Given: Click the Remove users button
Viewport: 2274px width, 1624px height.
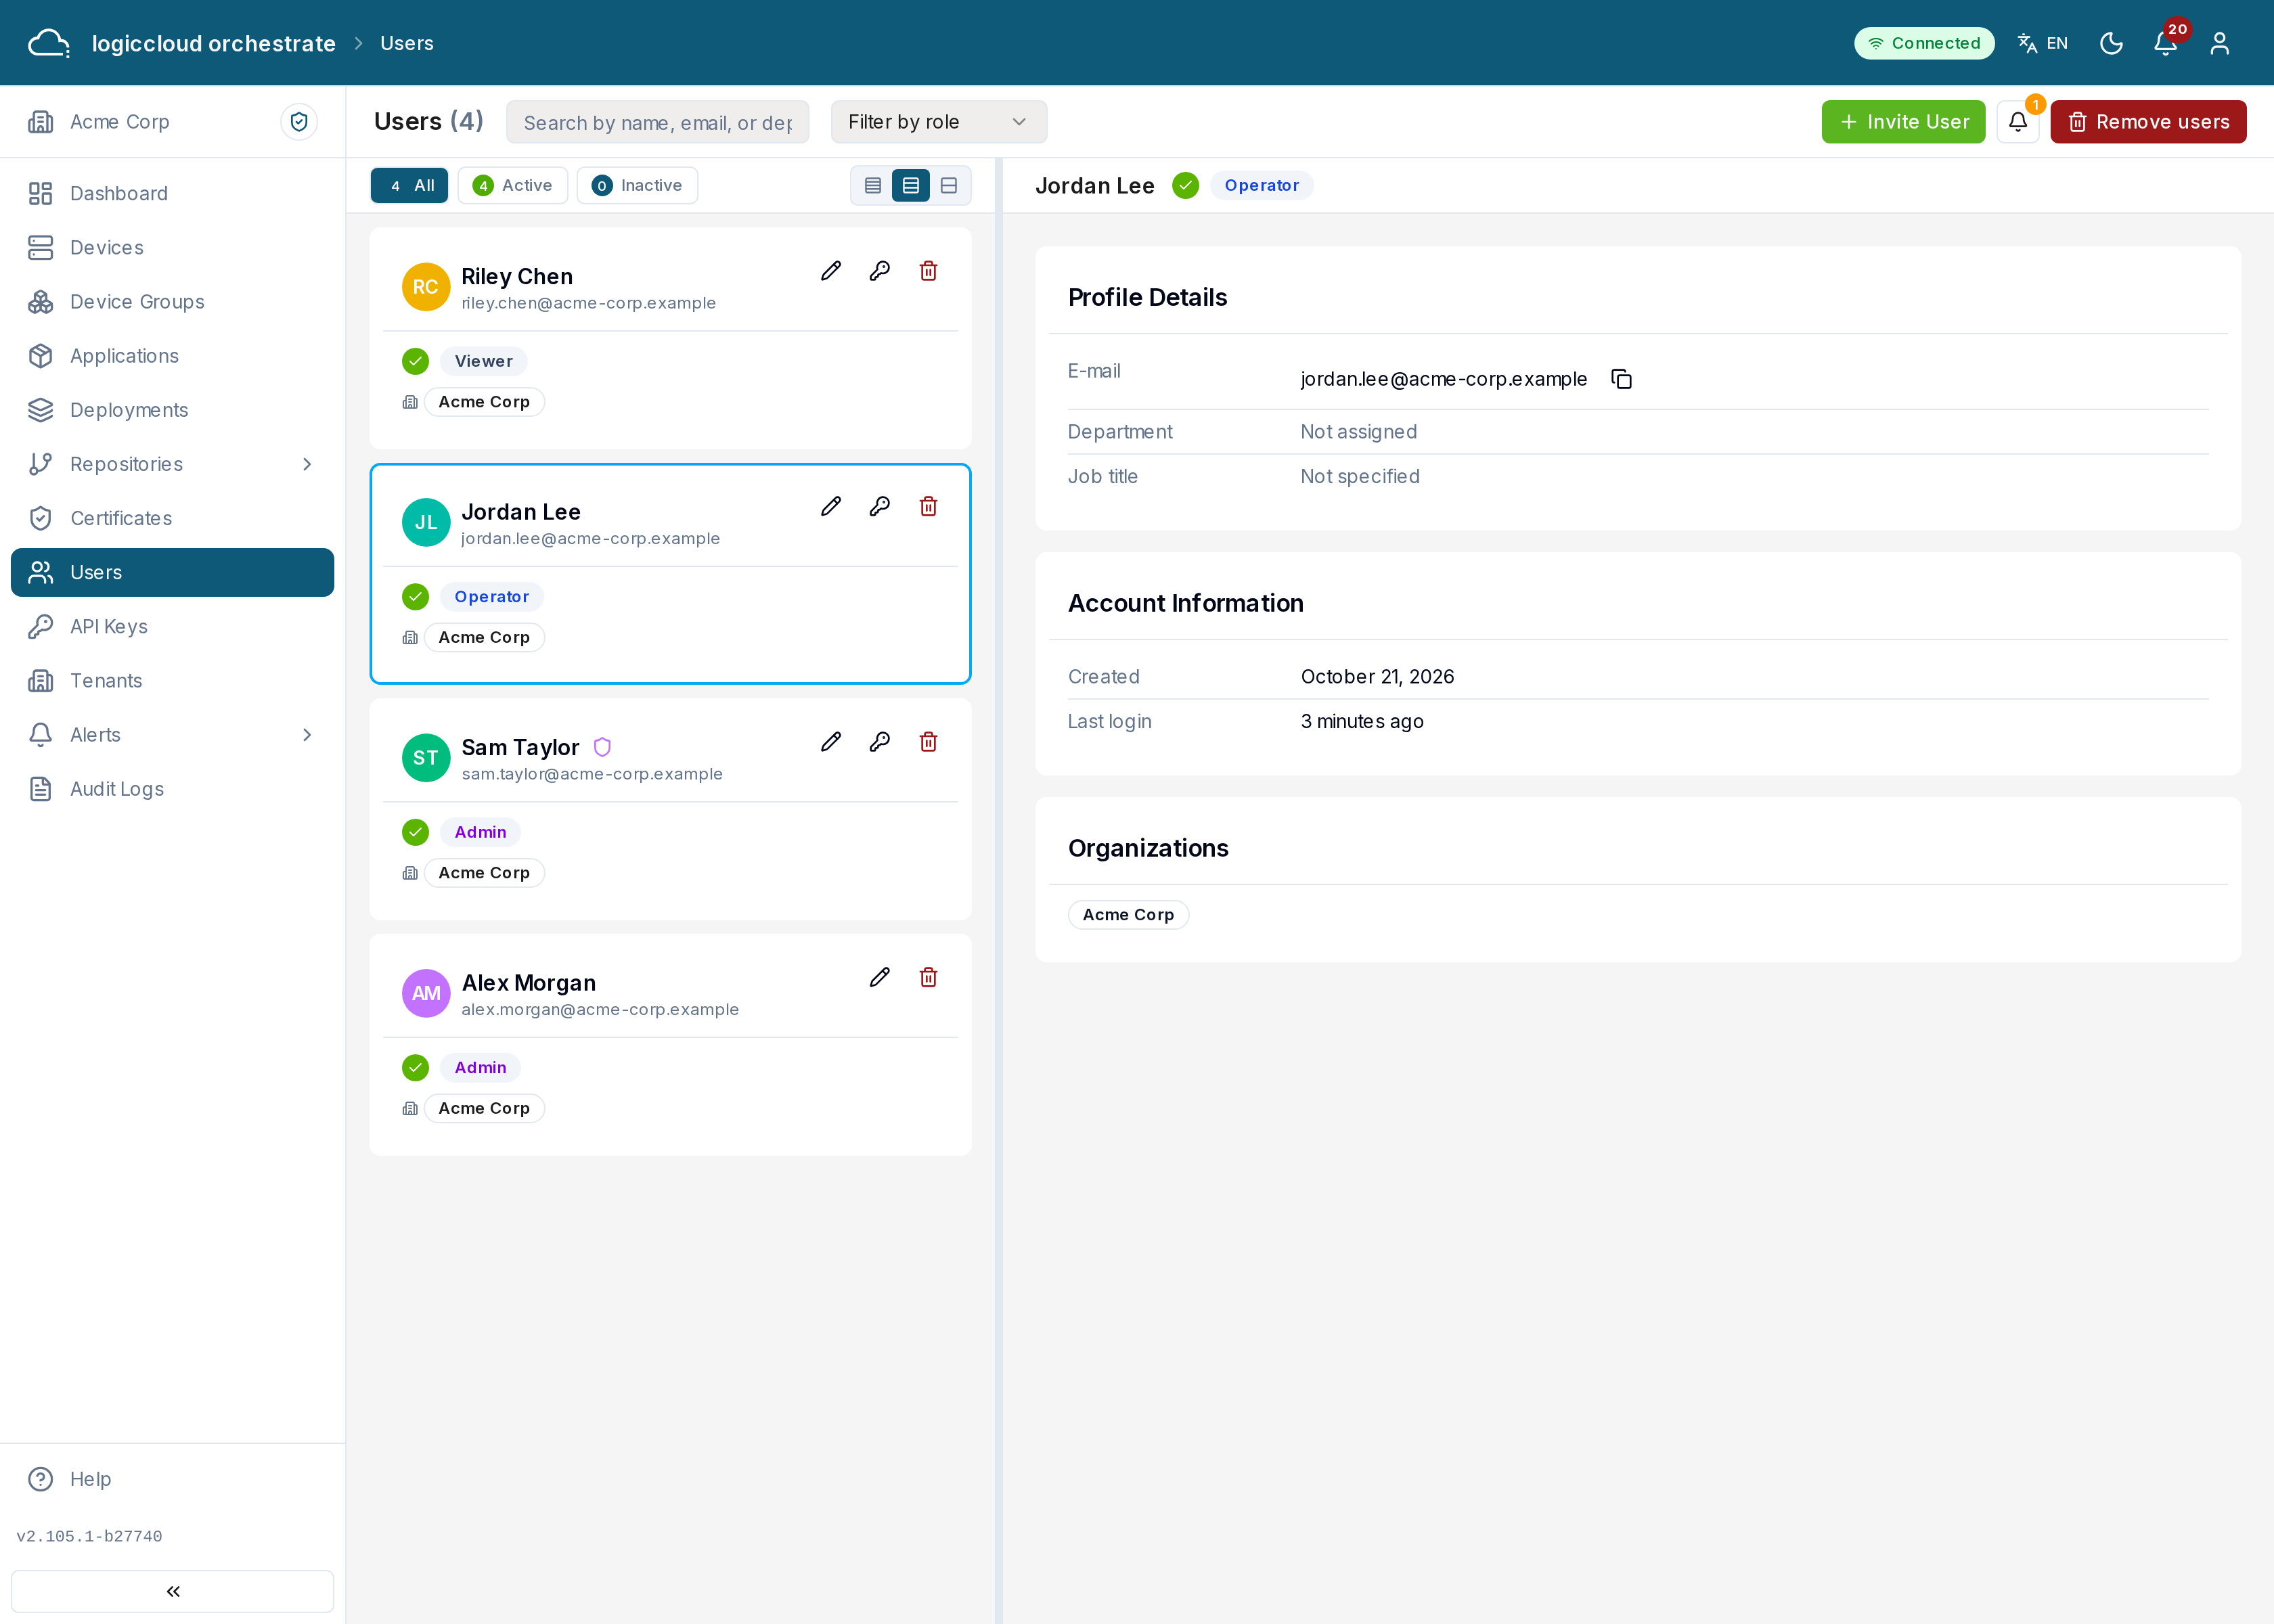Looking at the screenshot, I should pos(2148,122).
